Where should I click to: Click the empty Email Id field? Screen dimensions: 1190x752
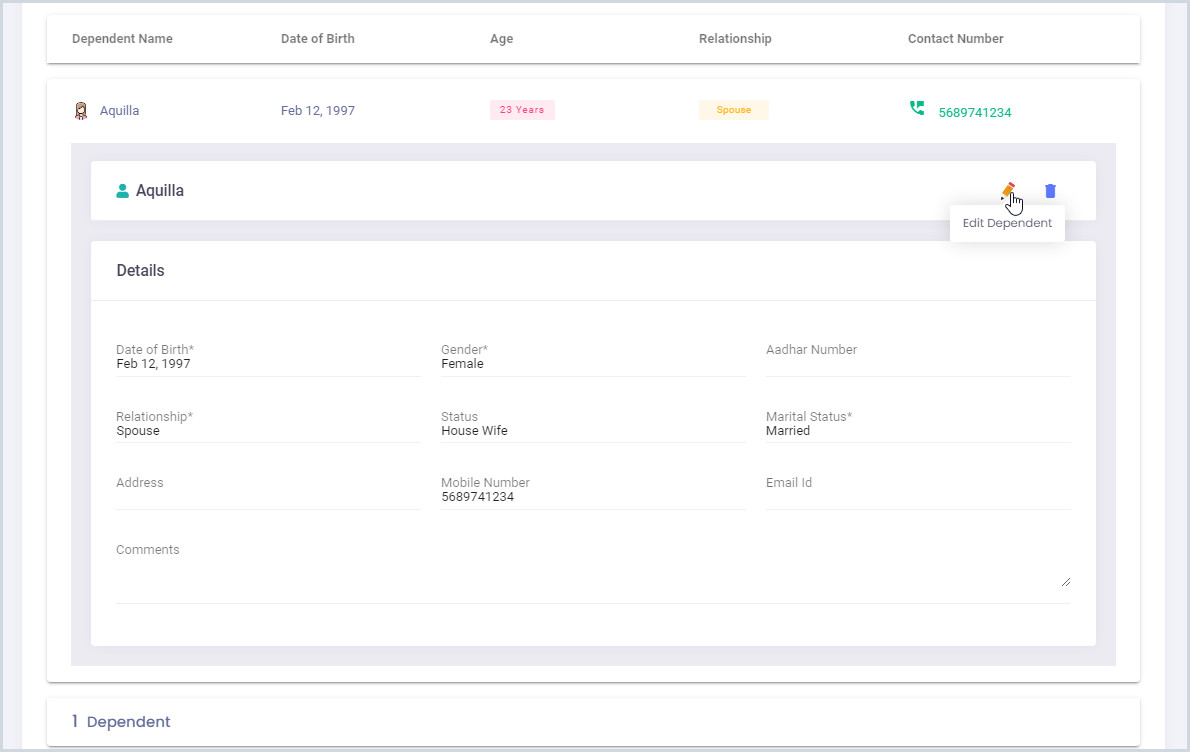(x=918, y=492)
